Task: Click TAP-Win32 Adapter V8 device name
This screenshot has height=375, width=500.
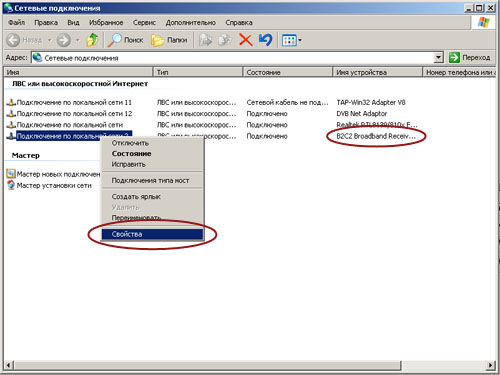Action: coord(371,102)
